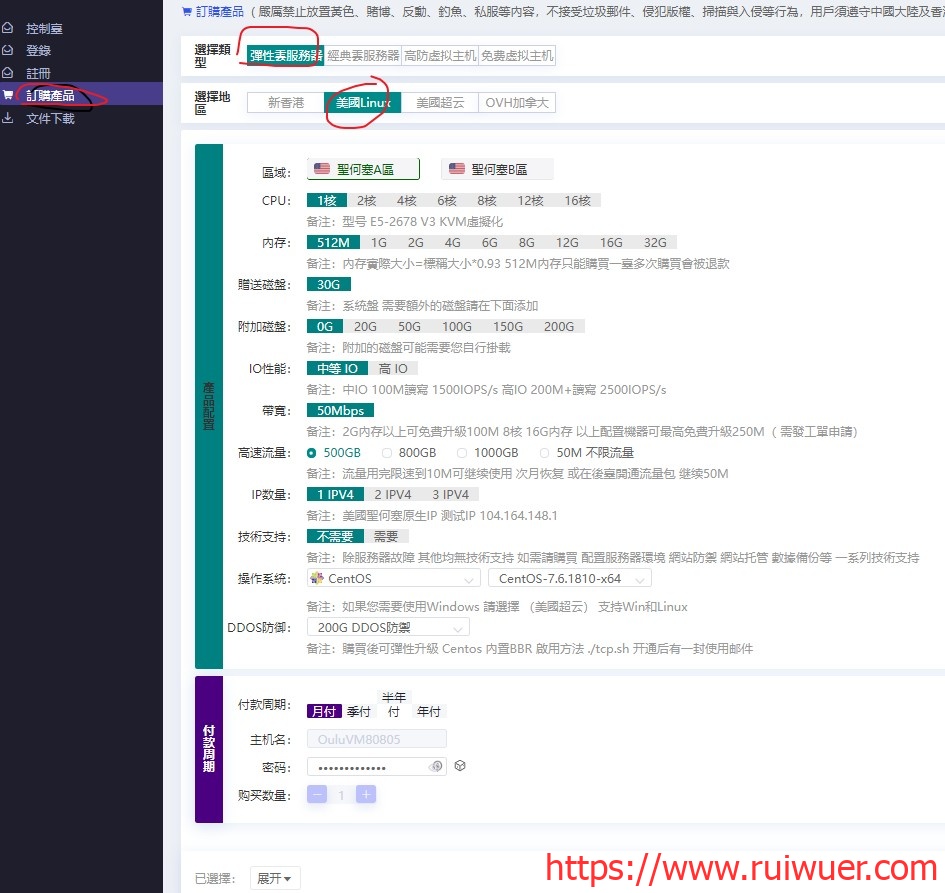Click the 註冊 icon in sidebar
This screenshot has height=893, width=945.
(x=8, y=73)
